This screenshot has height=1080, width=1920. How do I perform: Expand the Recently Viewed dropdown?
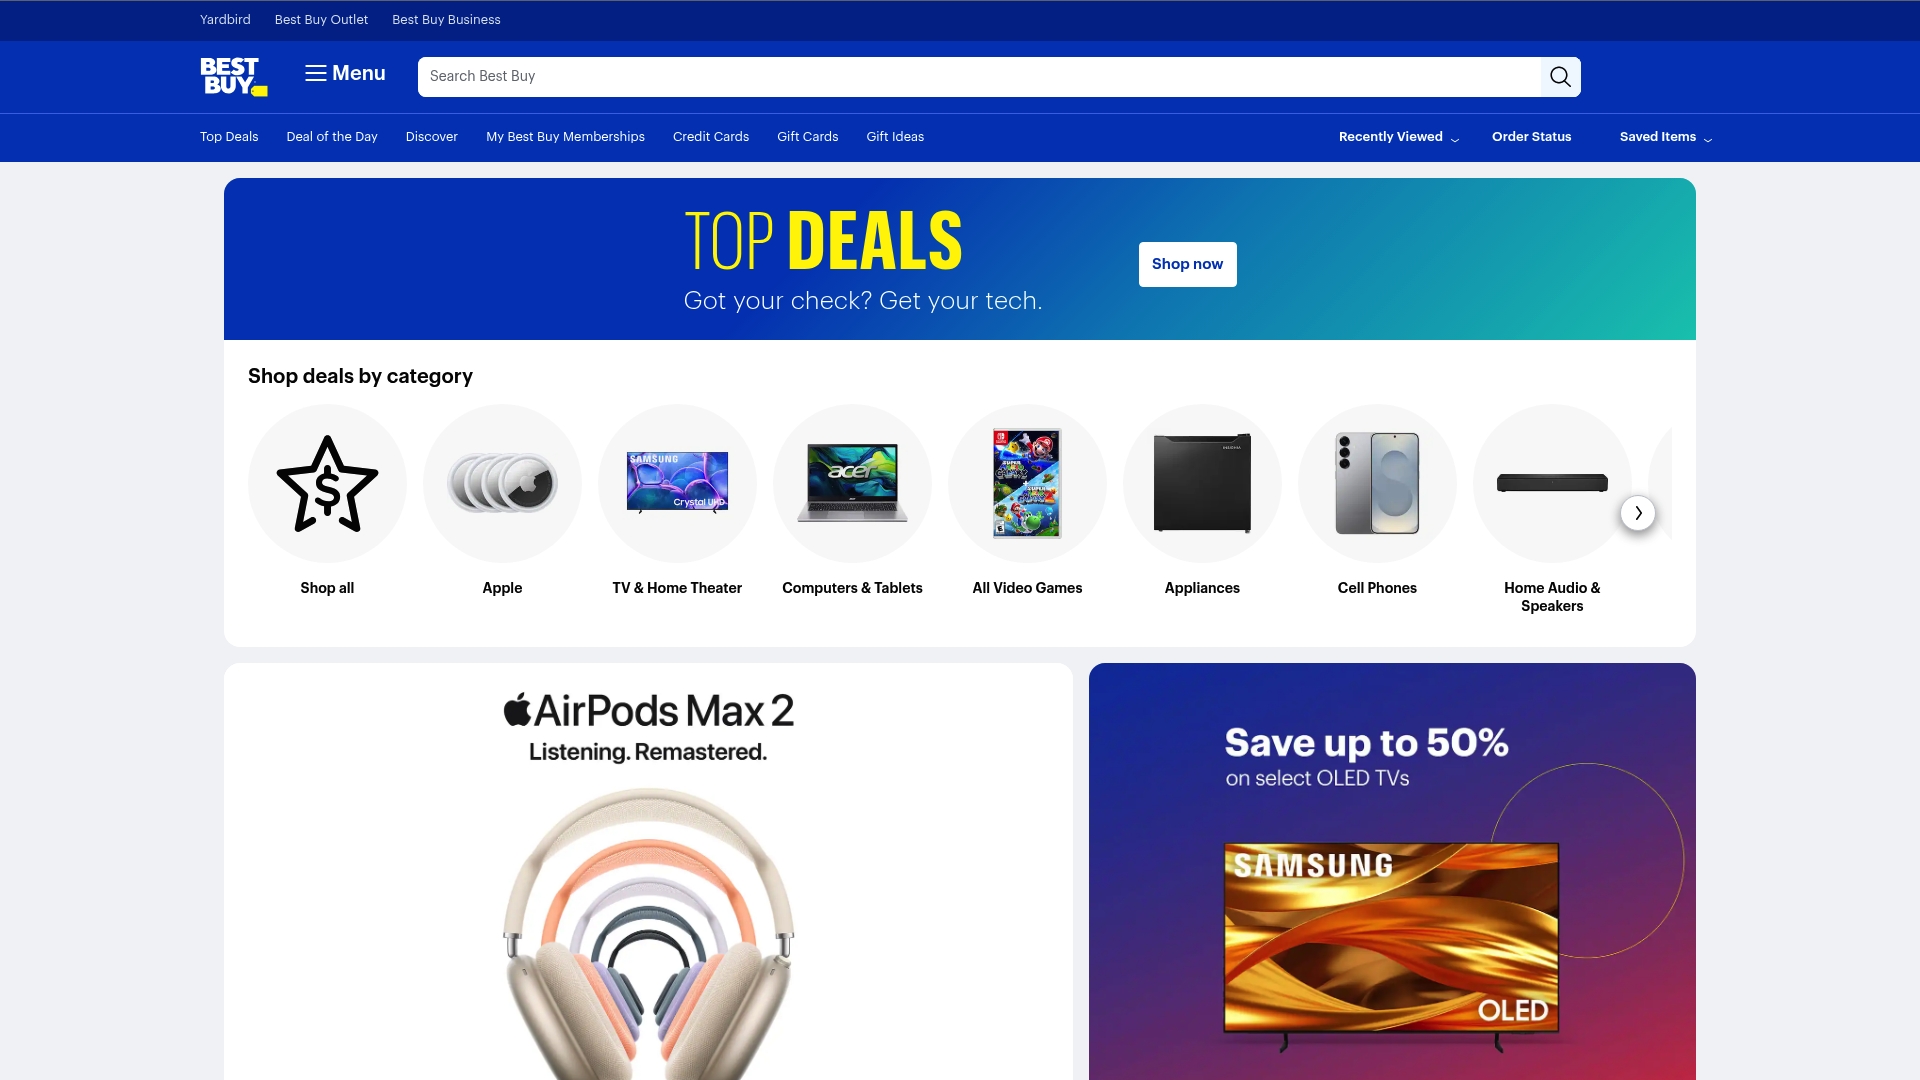coord(1399,137)
